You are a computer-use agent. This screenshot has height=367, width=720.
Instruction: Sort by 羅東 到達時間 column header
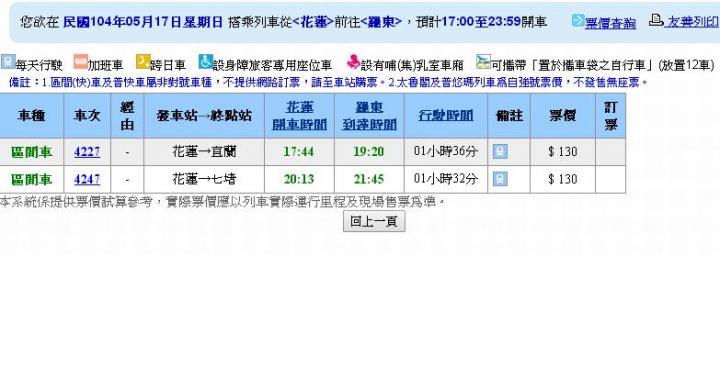point(369,115)
